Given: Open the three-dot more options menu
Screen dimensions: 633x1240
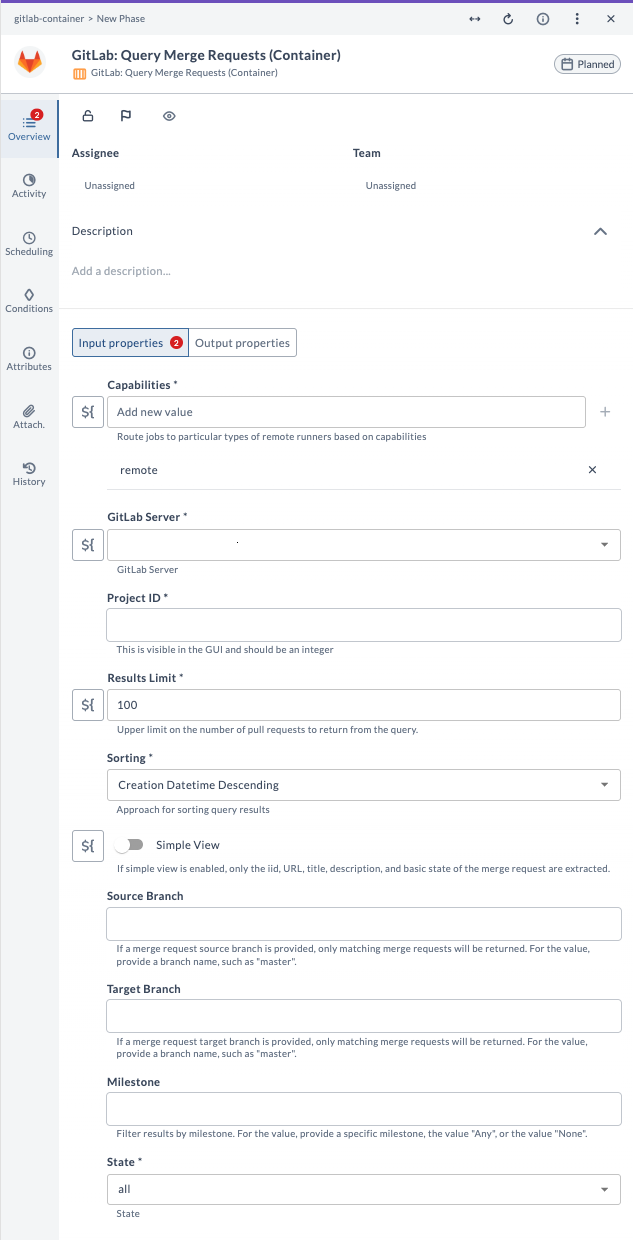Looking at the screenshot, I should pyautogui.click(x=577, y=19).
